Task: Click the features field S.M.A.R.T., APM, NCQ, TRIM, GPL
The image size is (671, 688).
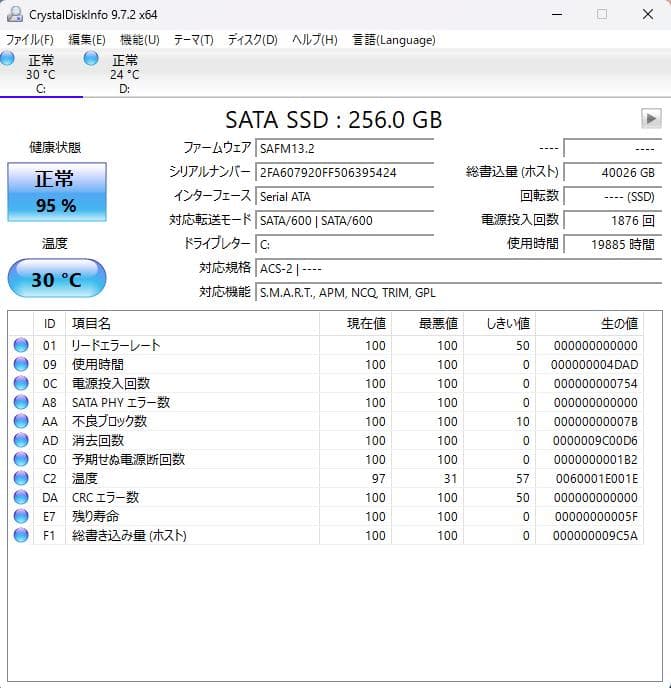Action: tap(459, 292)
